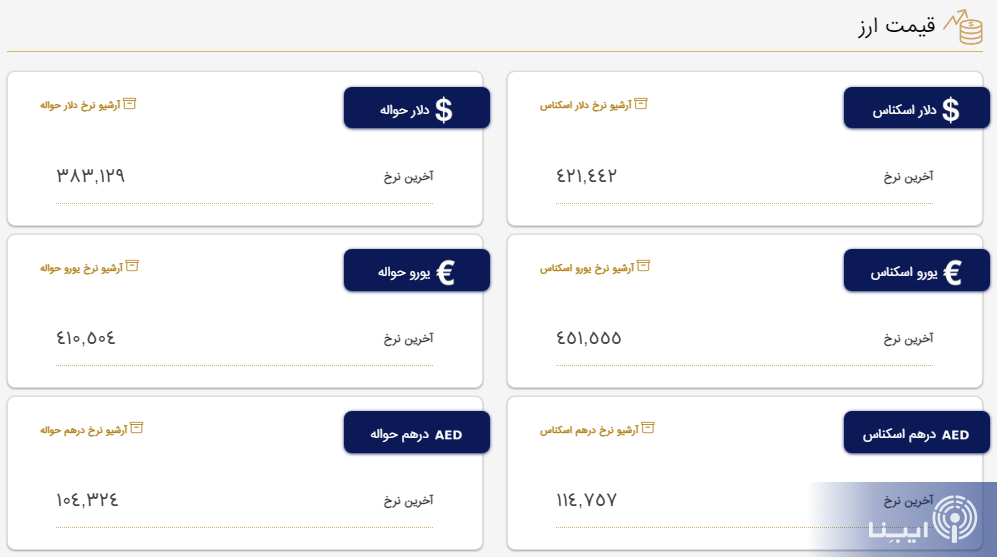Click archive box icon for دلار حواله rate
Viewport: 997px width, 557px height.
[x=130, y=103]
